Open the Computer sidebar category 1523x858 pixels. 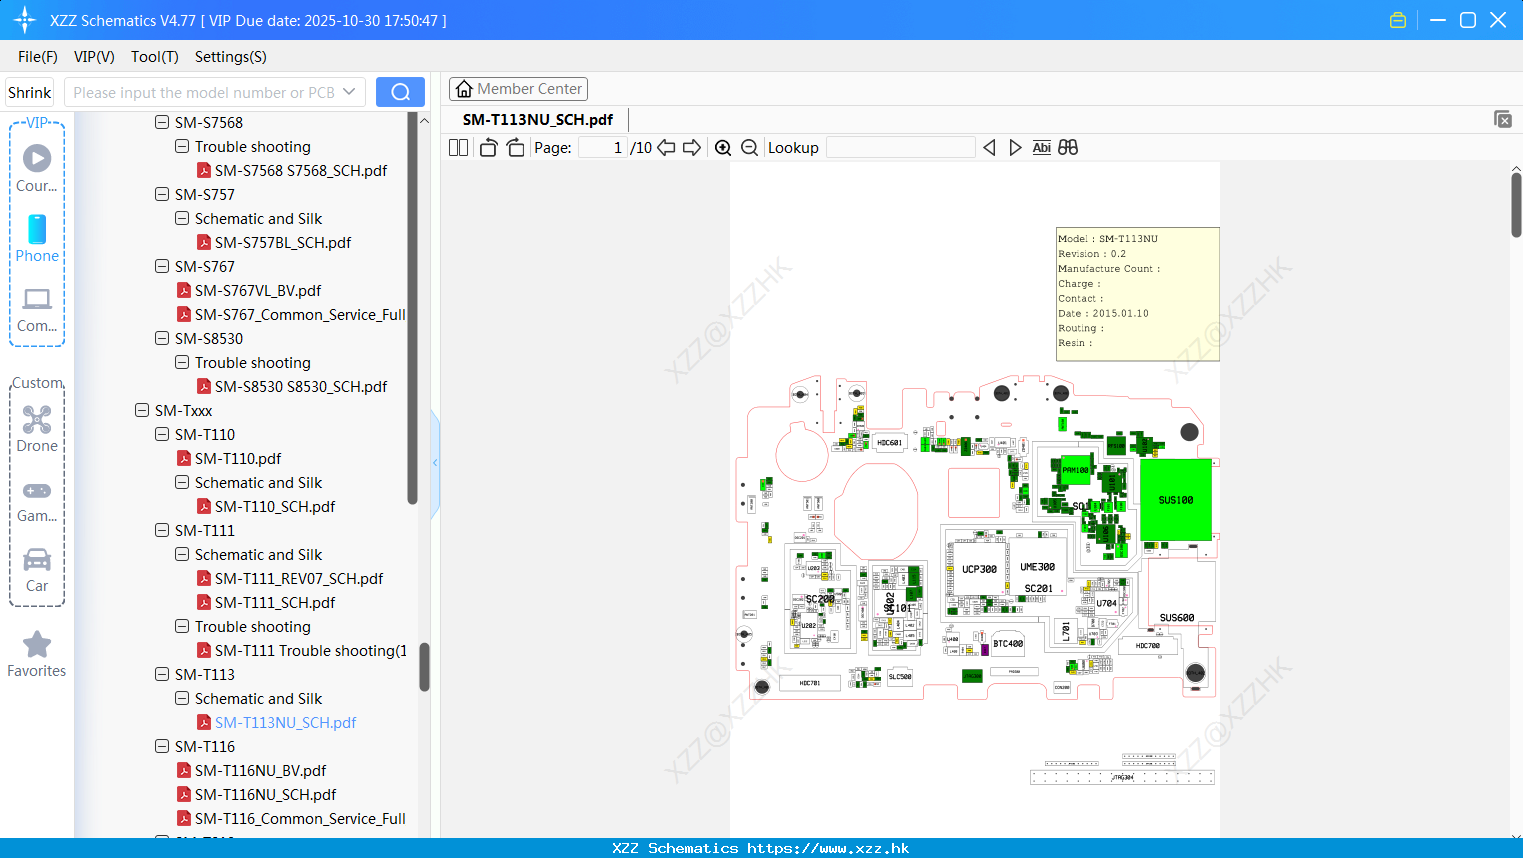(x=37, y=310)
